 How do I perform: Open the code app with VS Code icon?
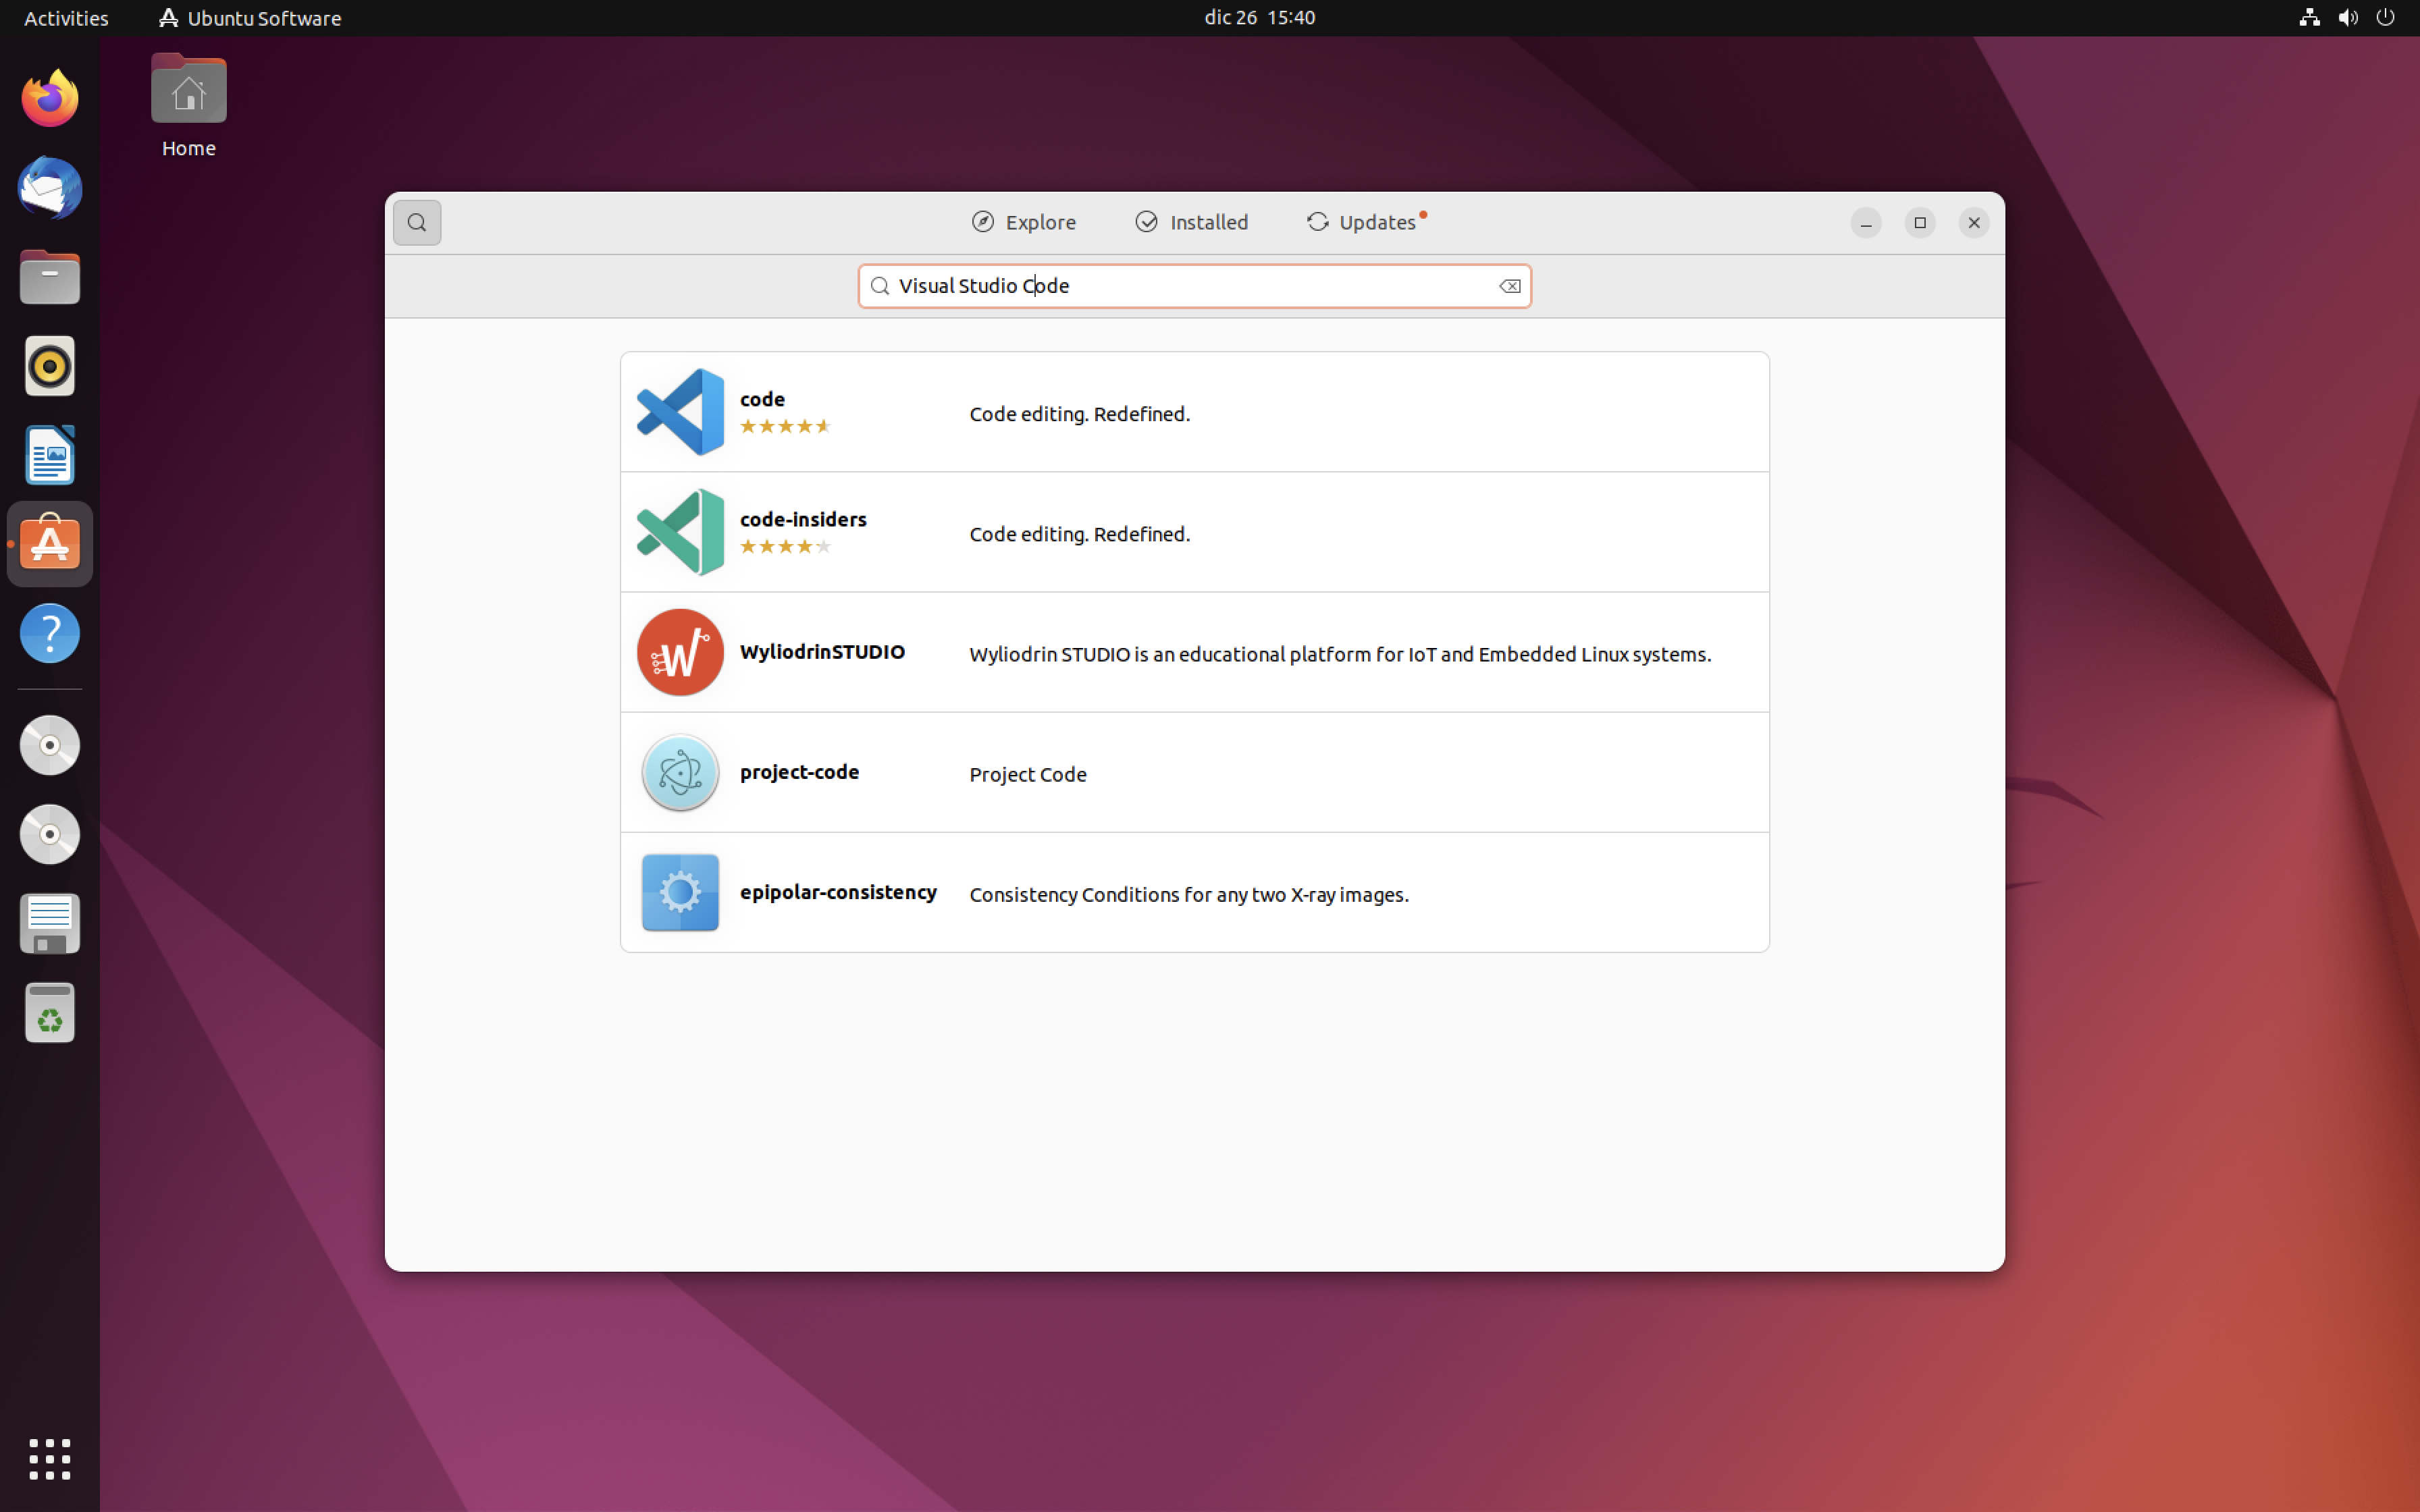pyautogui.click(x=680, y=412)
